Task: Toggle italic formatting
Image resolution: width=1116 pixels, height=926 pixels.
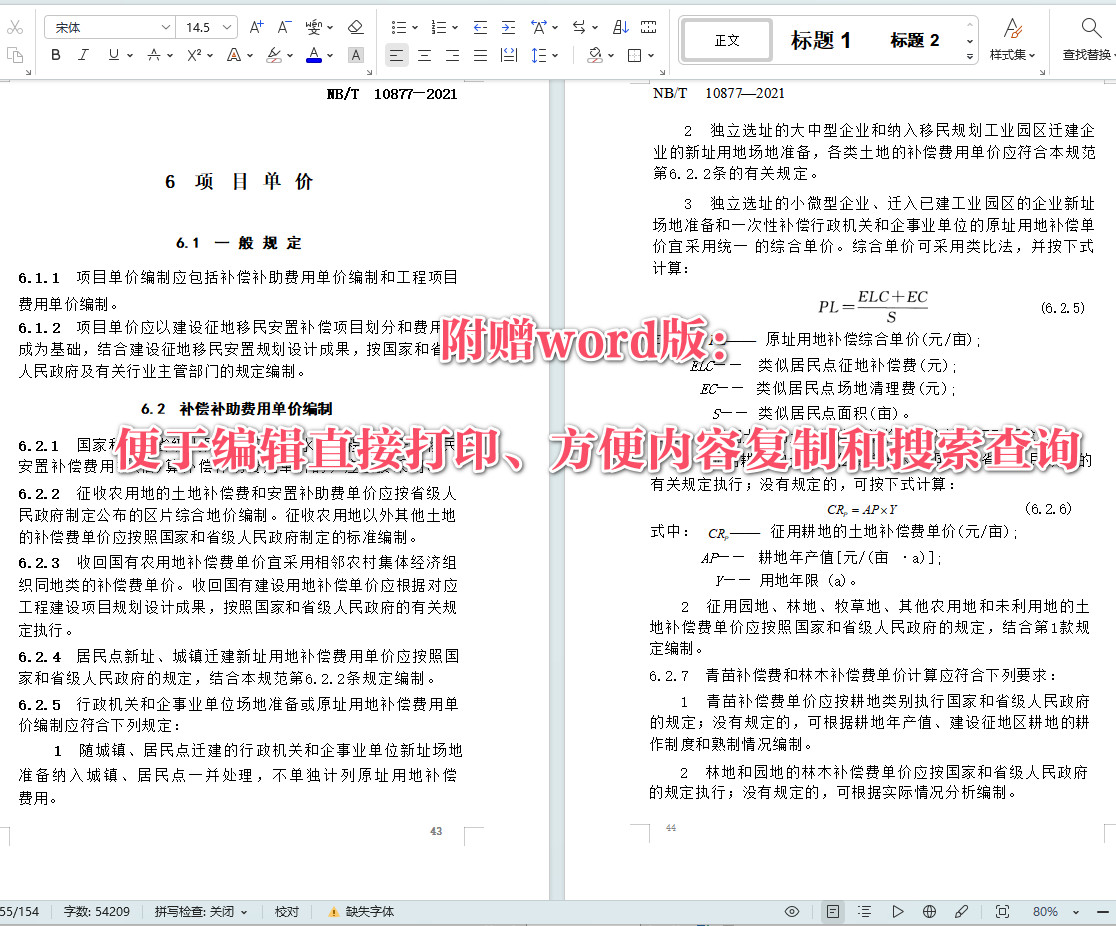Action: tap(84, 55)
